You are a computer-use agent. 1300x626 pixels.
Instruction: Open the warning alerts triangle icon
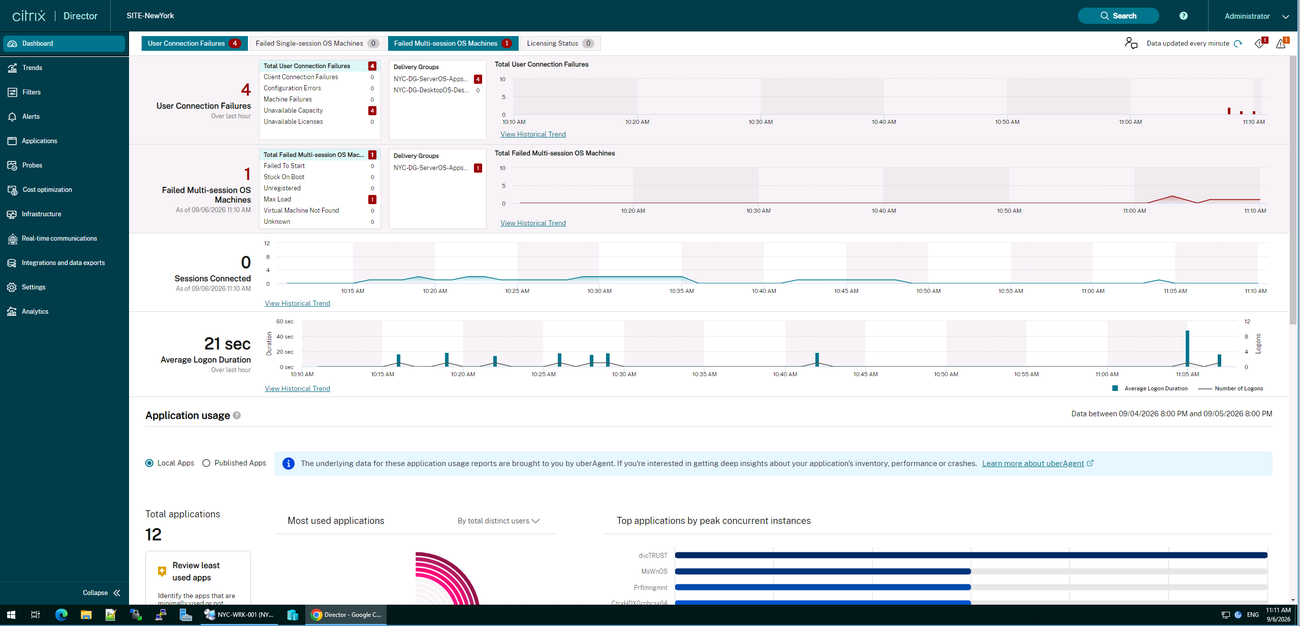click(x=1281, y=43)
